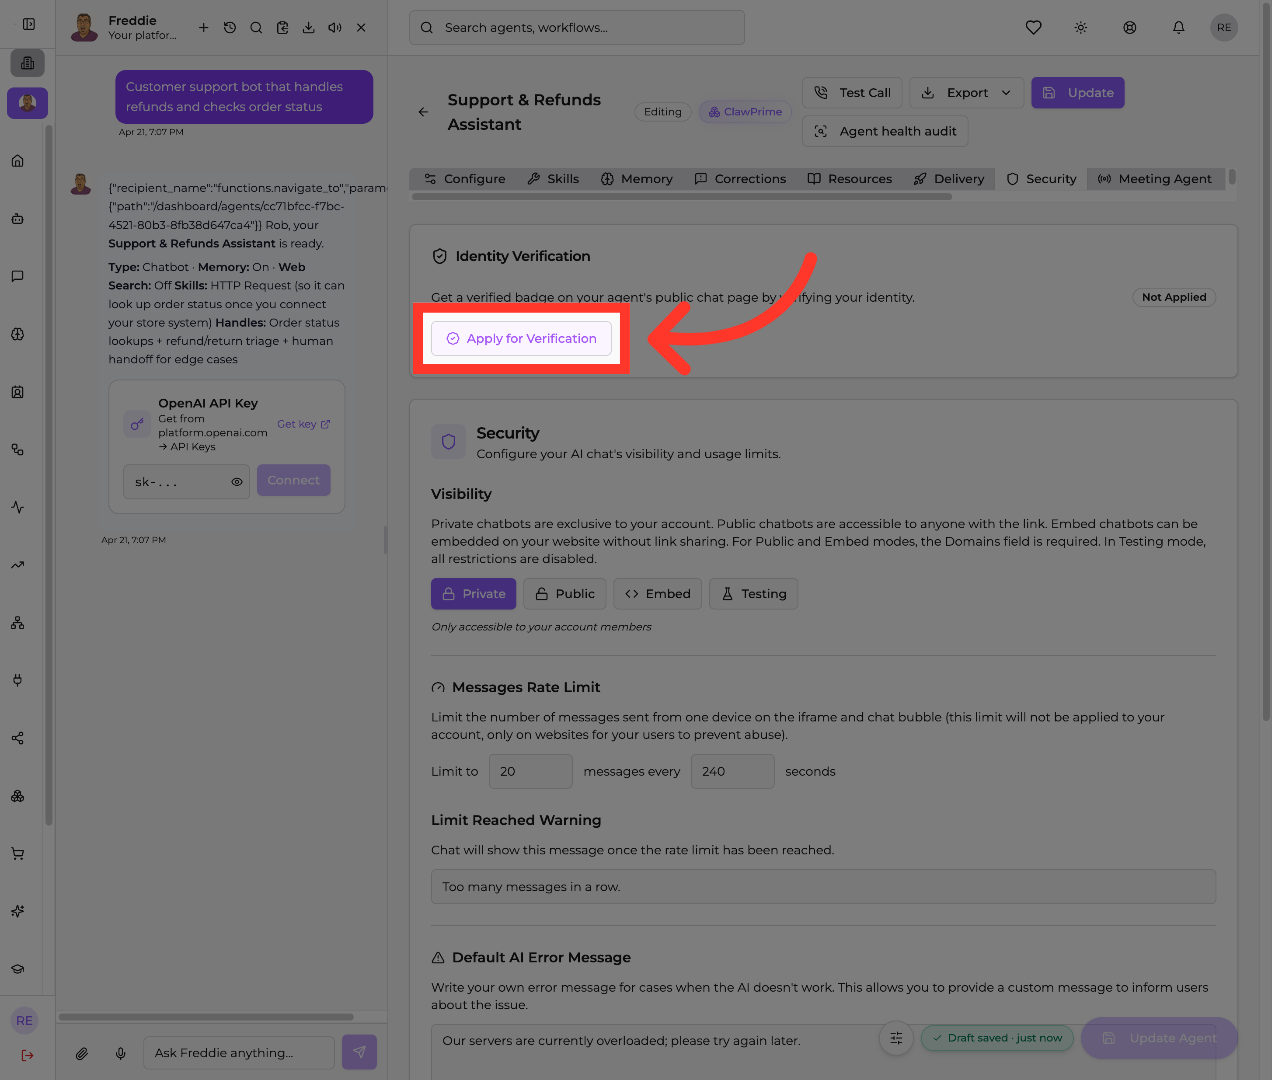Viewport: 1272px width, 1080px height.
Task: Attach a file with paperclip icon
Action: coord(82,1053)
